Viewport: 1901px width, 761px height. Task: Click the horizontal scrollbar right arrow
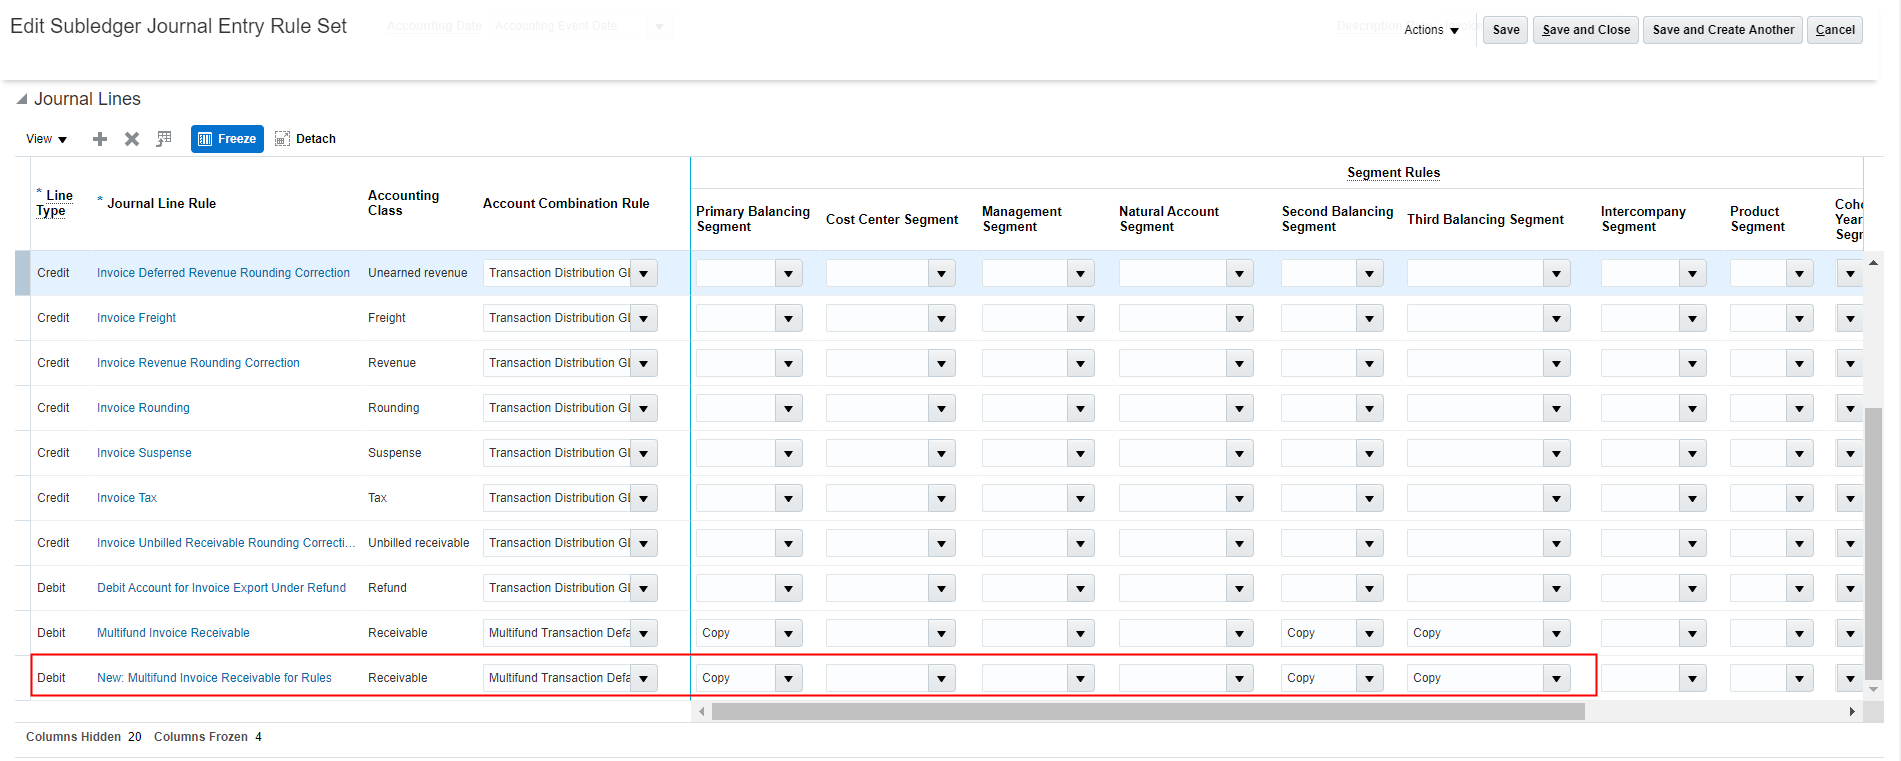tap(1852, 711)
